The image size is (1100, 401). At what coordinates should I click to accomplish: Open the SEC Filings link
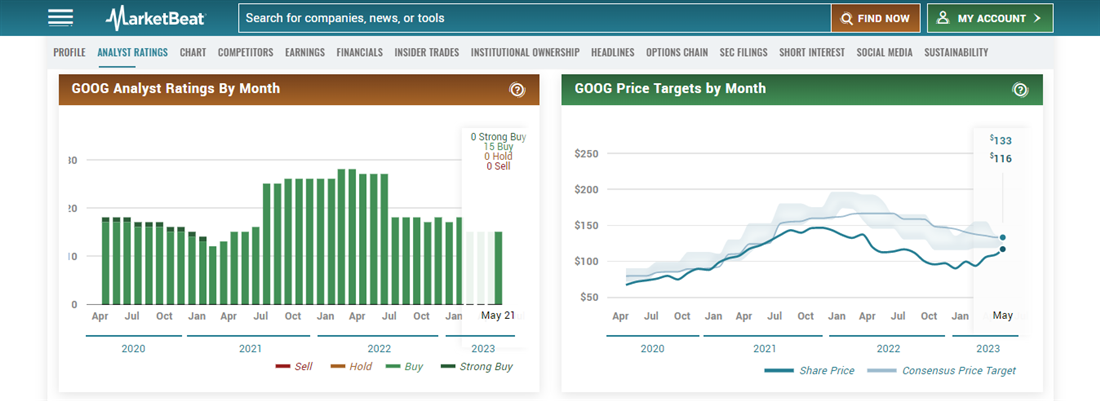[x=743, y=52]
